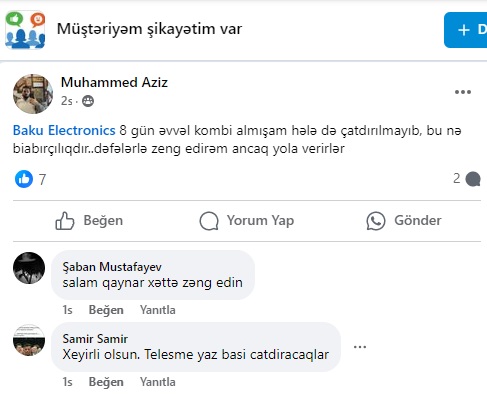Image resolution: width=487 pixels, height=395 pixels.
Task: Open Şaban Mustafayev's avatar
Action: pos(29,268)
